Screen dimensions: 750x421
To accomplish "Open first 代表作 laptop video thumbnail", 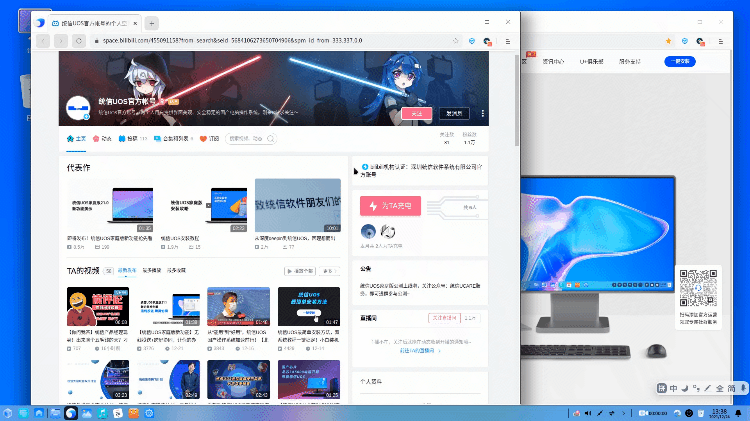I will (110, 206).
